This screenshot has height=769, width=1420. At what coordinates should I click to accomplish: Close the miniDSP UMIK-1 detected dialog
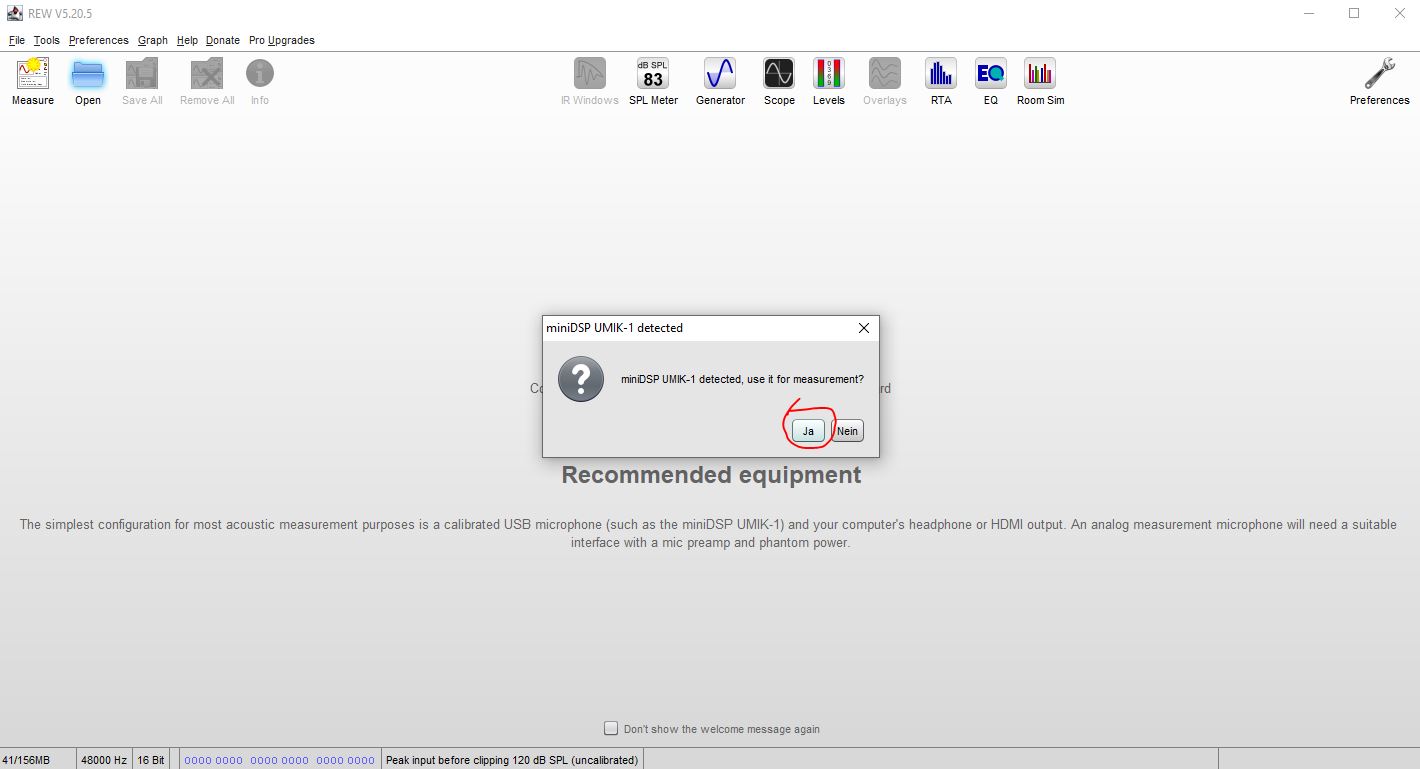[x=864, y=328]
